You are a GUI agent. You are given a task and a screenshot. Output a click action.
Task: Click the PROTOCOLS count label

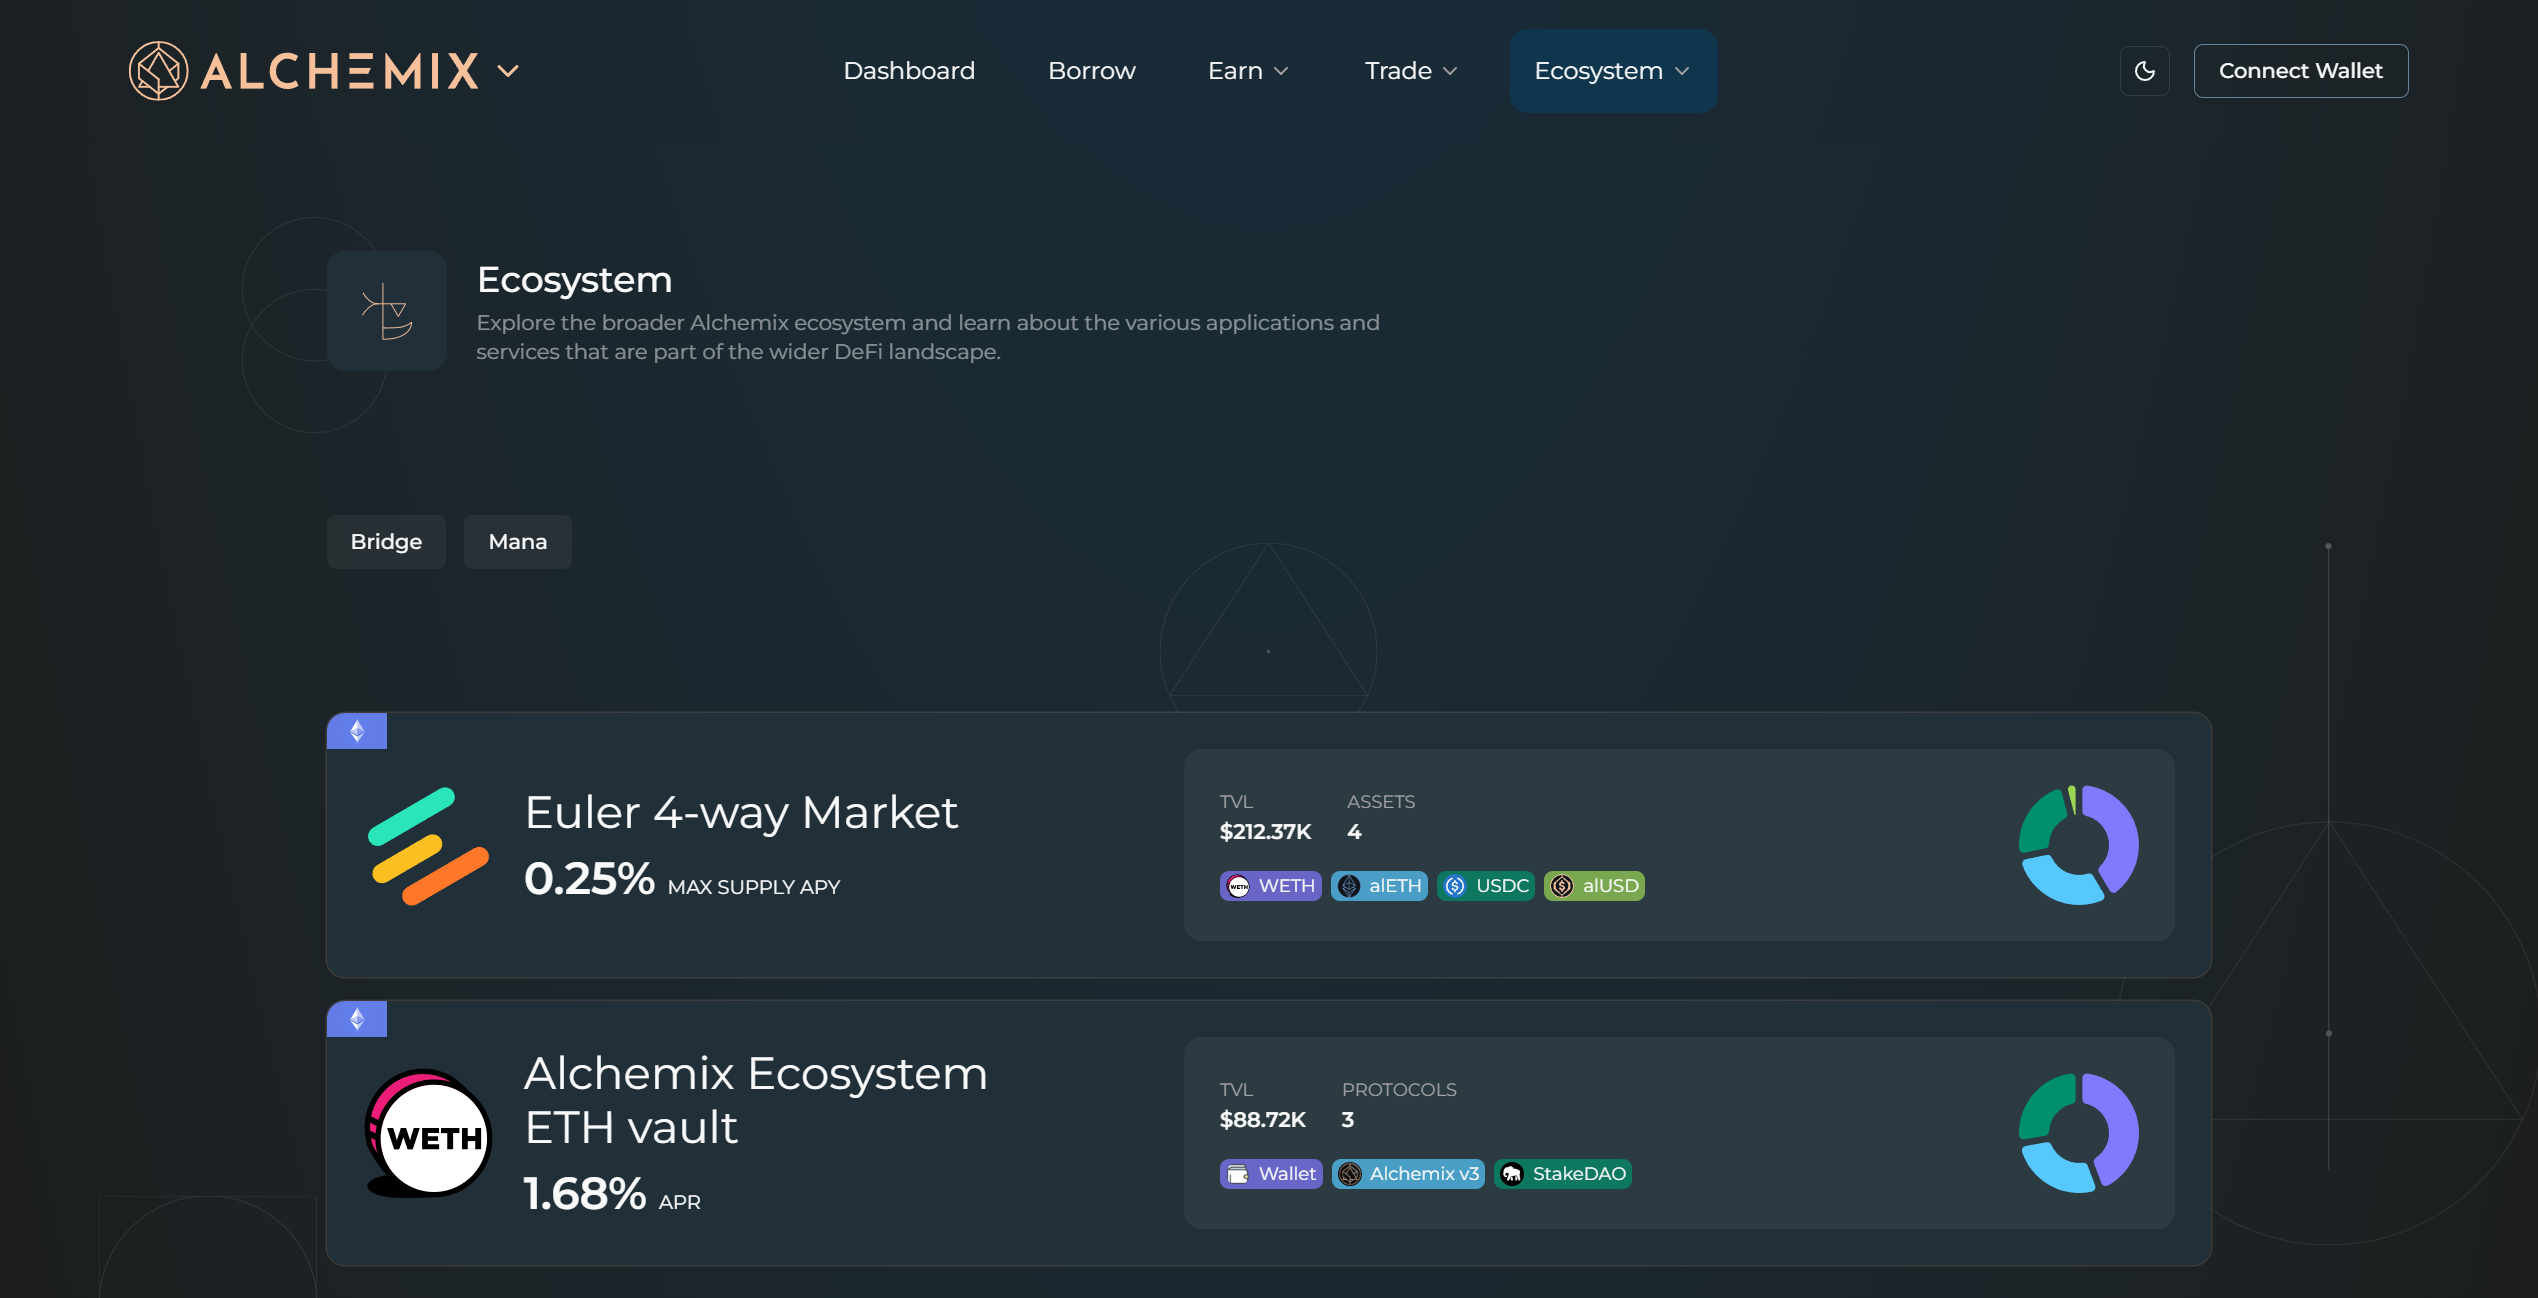(1399, 1090)
